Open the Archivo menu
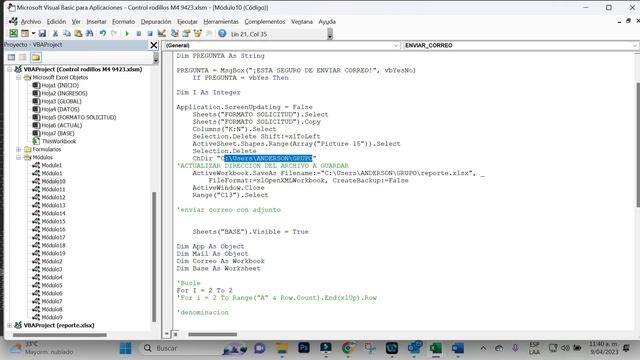 31,22
